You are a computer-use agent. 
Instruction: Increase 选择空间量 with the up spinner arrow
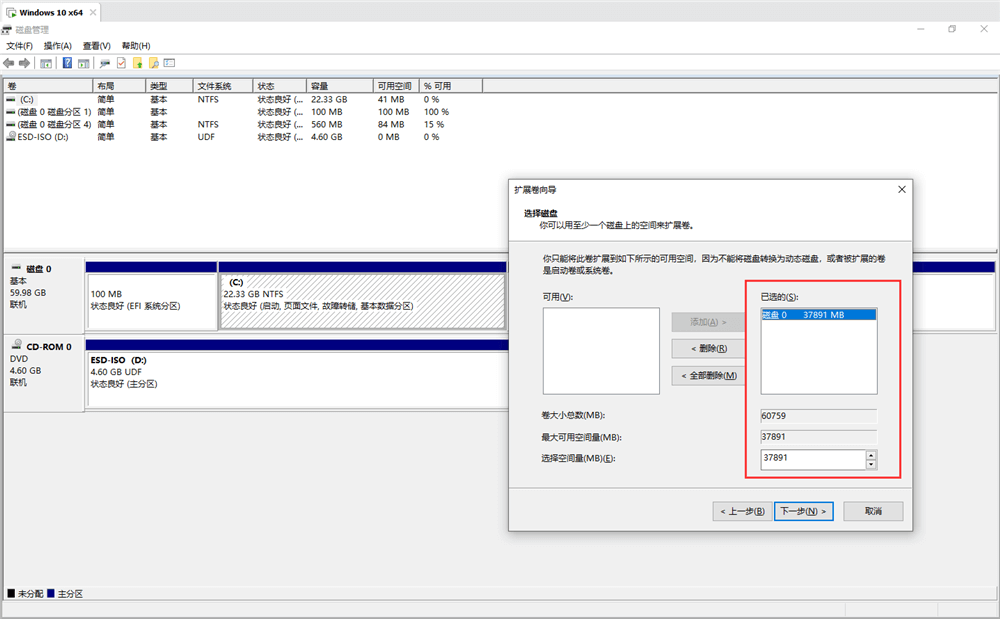point(871,454)
